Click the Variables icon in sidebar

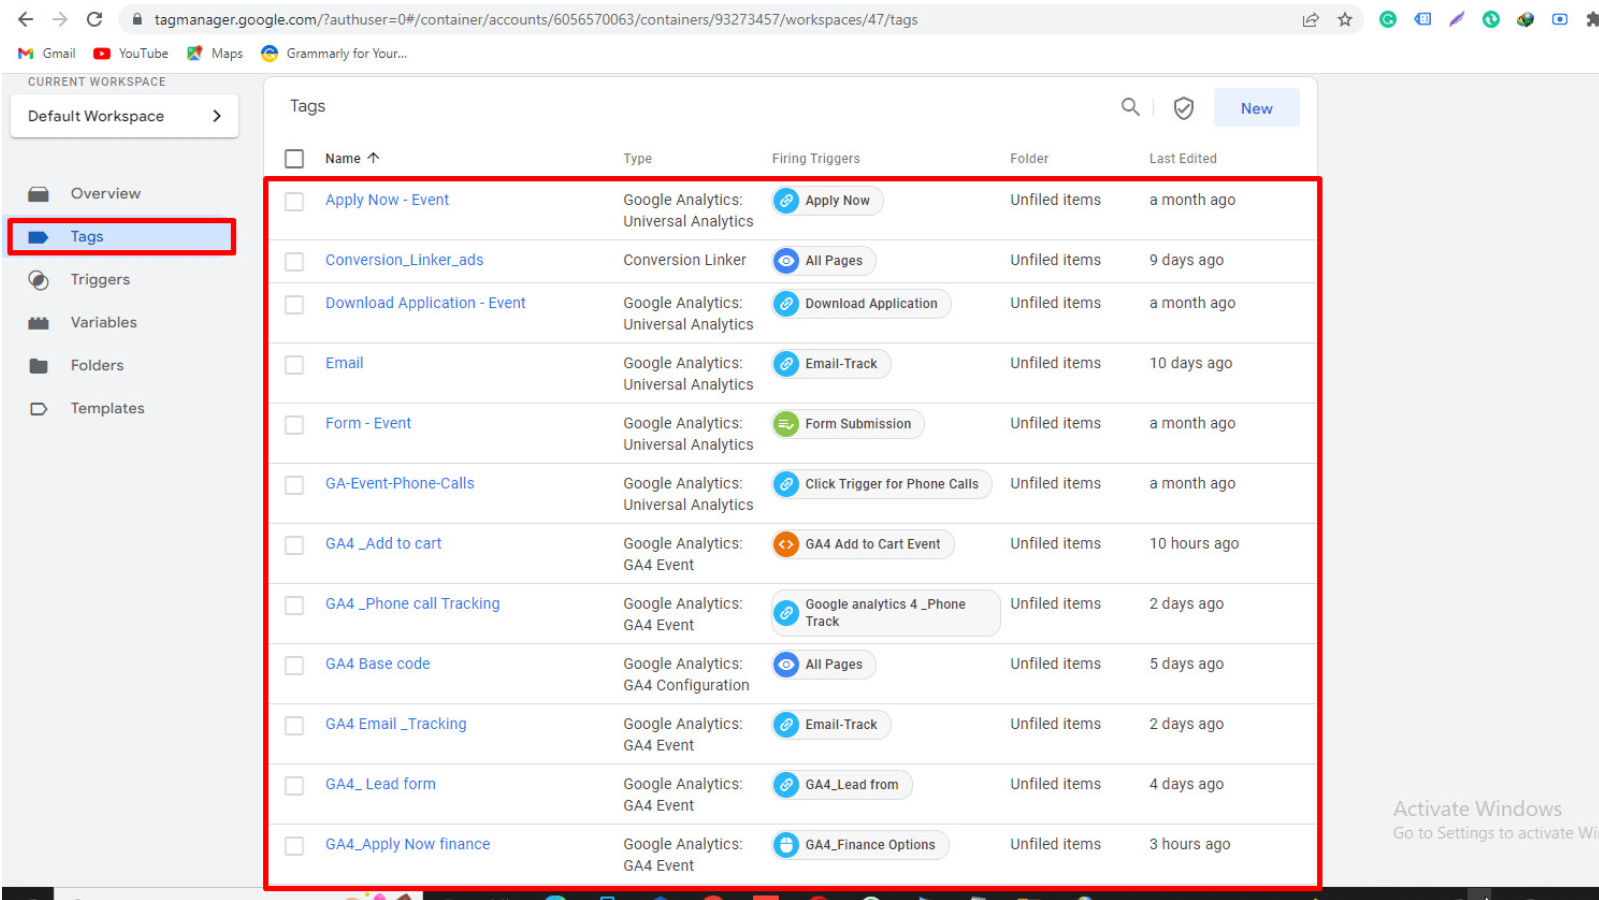point(39,323)
